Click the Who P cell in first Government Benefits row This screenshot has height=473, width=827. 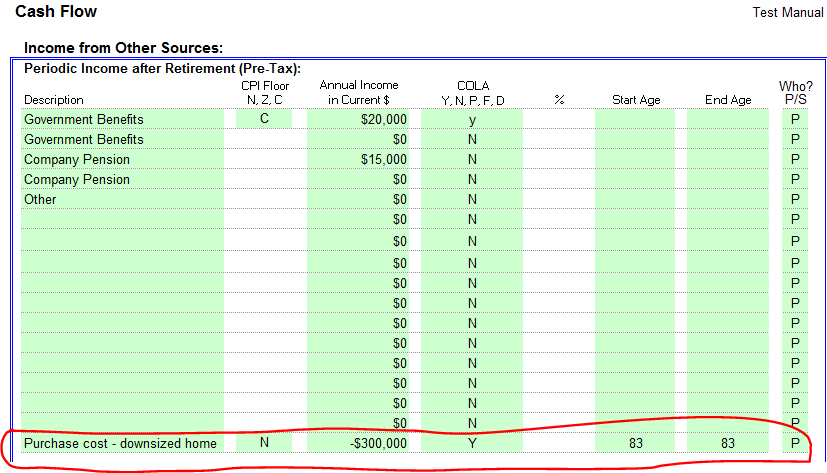pyautogui.click(x=795, y=120)
